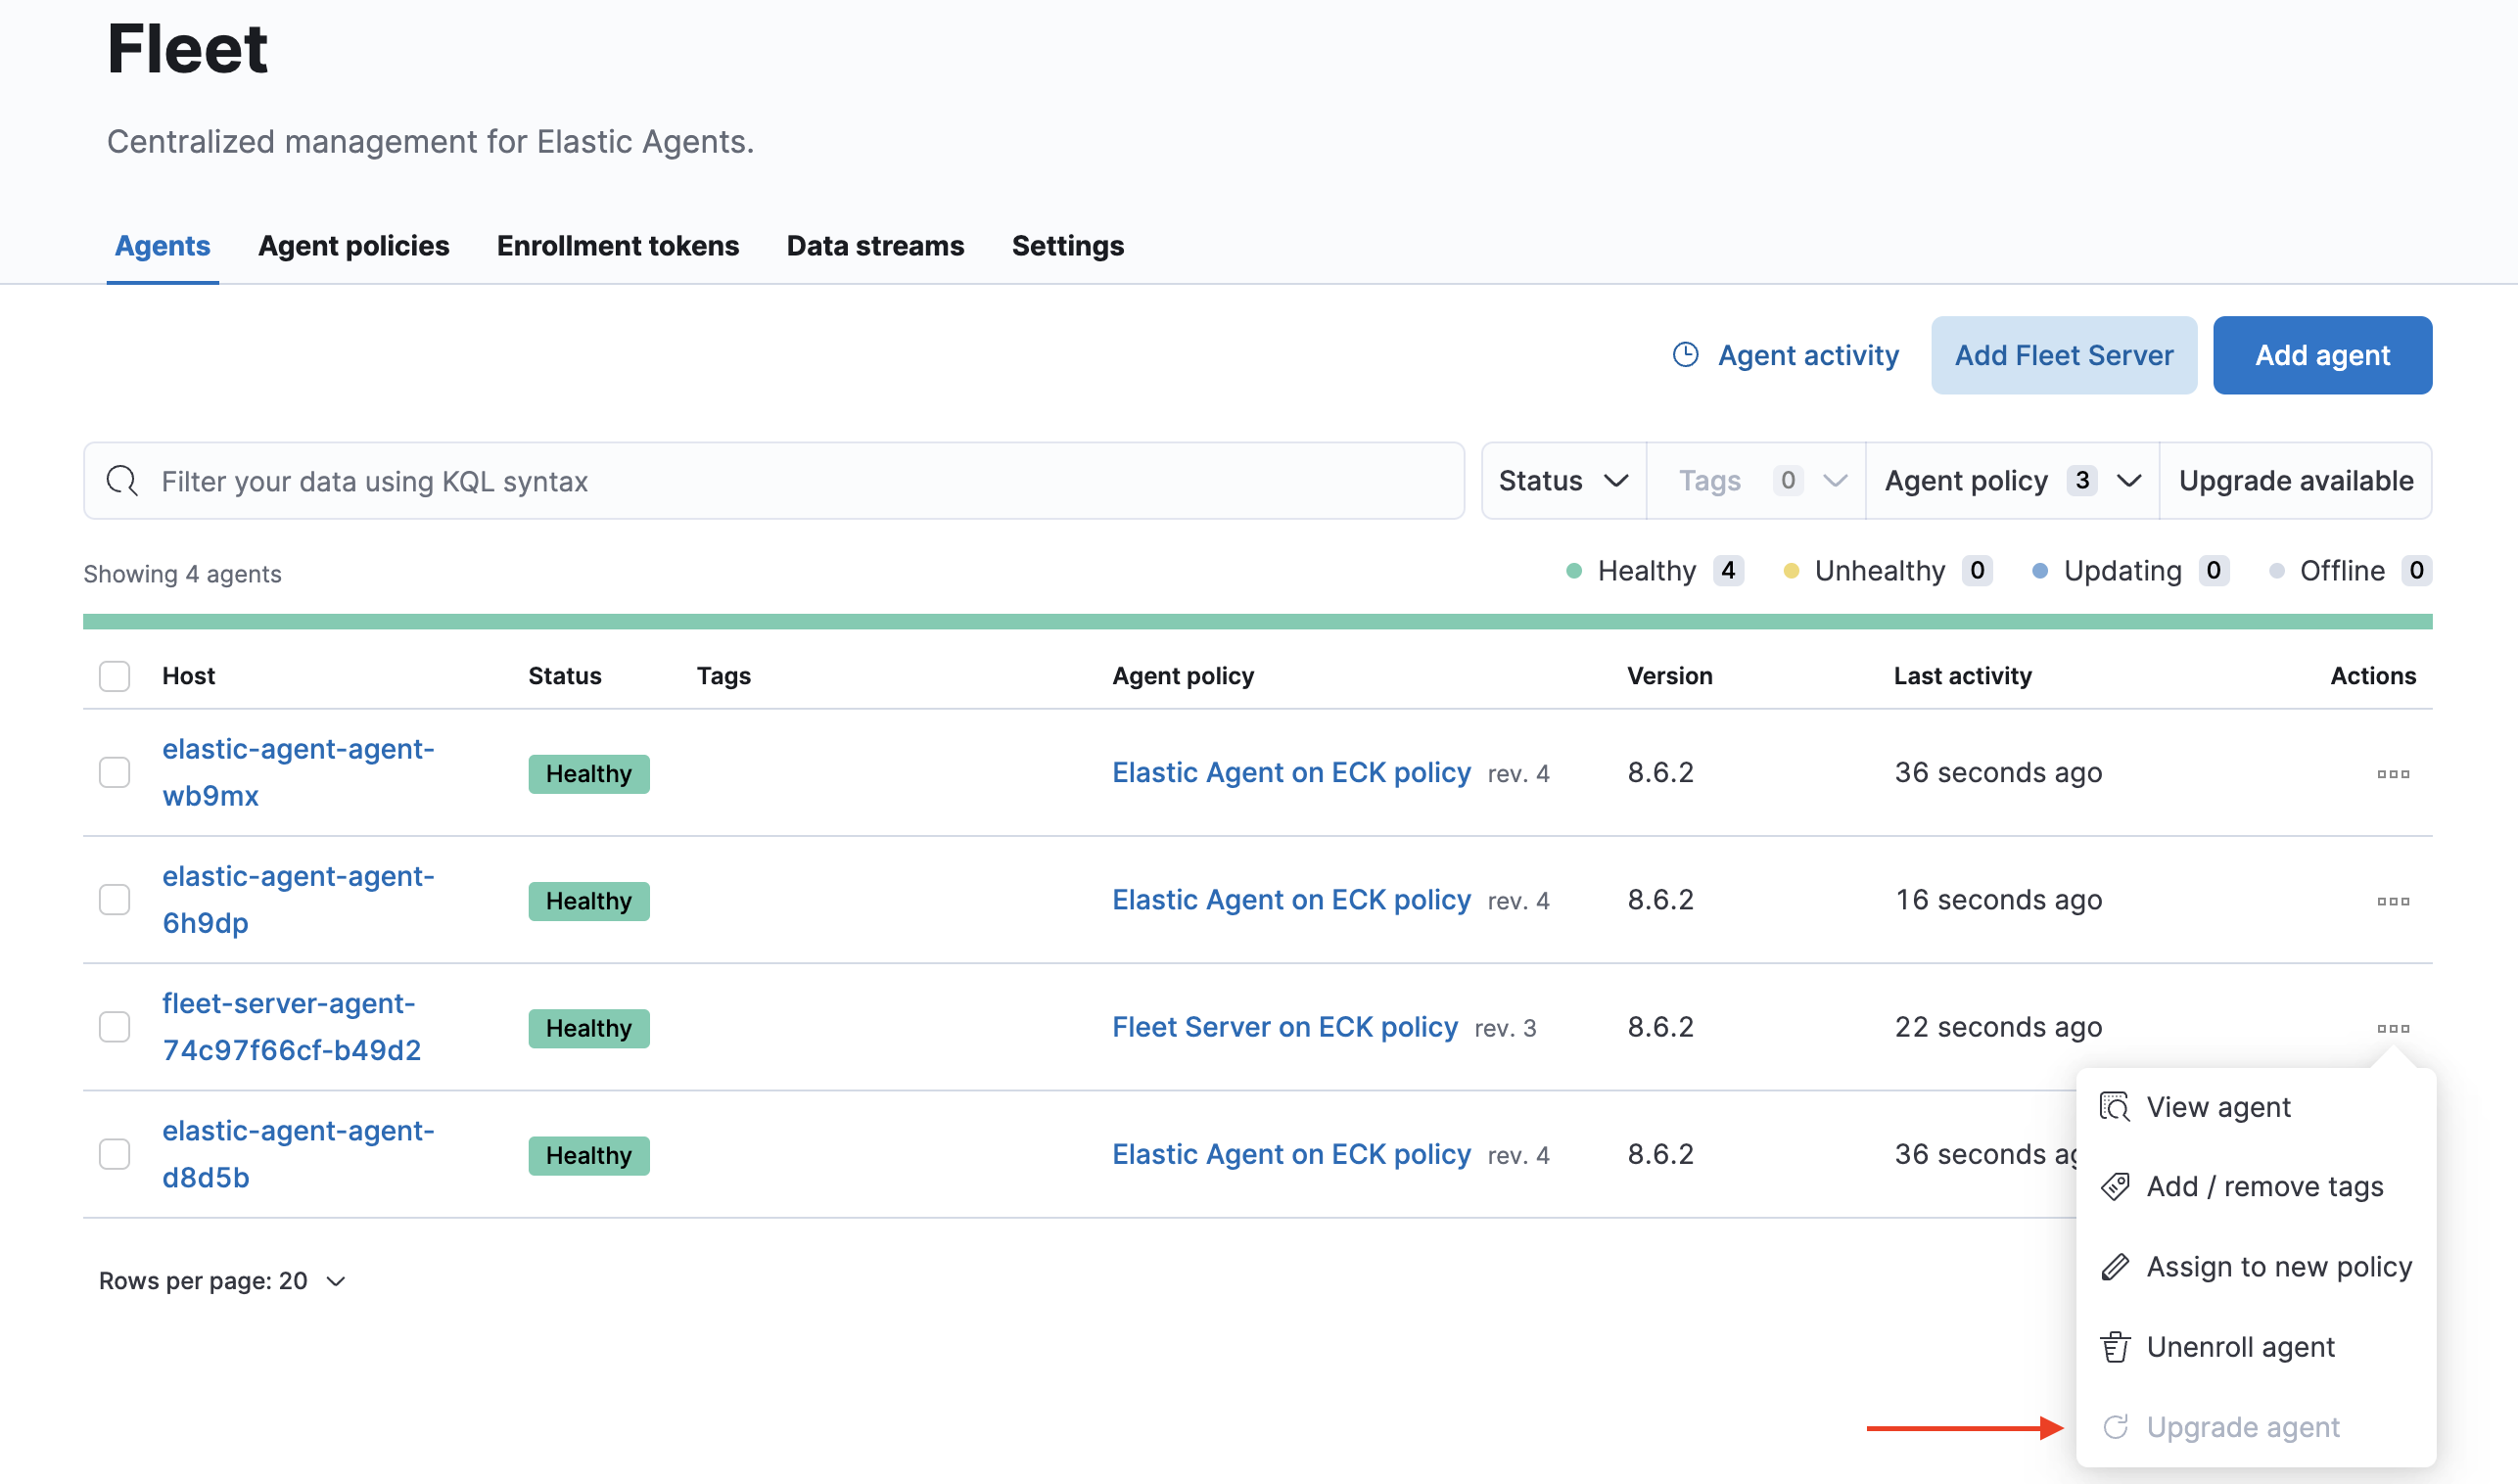Click the green agent health status bar
The width and height of the screenshot is (2518, 1484).
(1256, 622)
